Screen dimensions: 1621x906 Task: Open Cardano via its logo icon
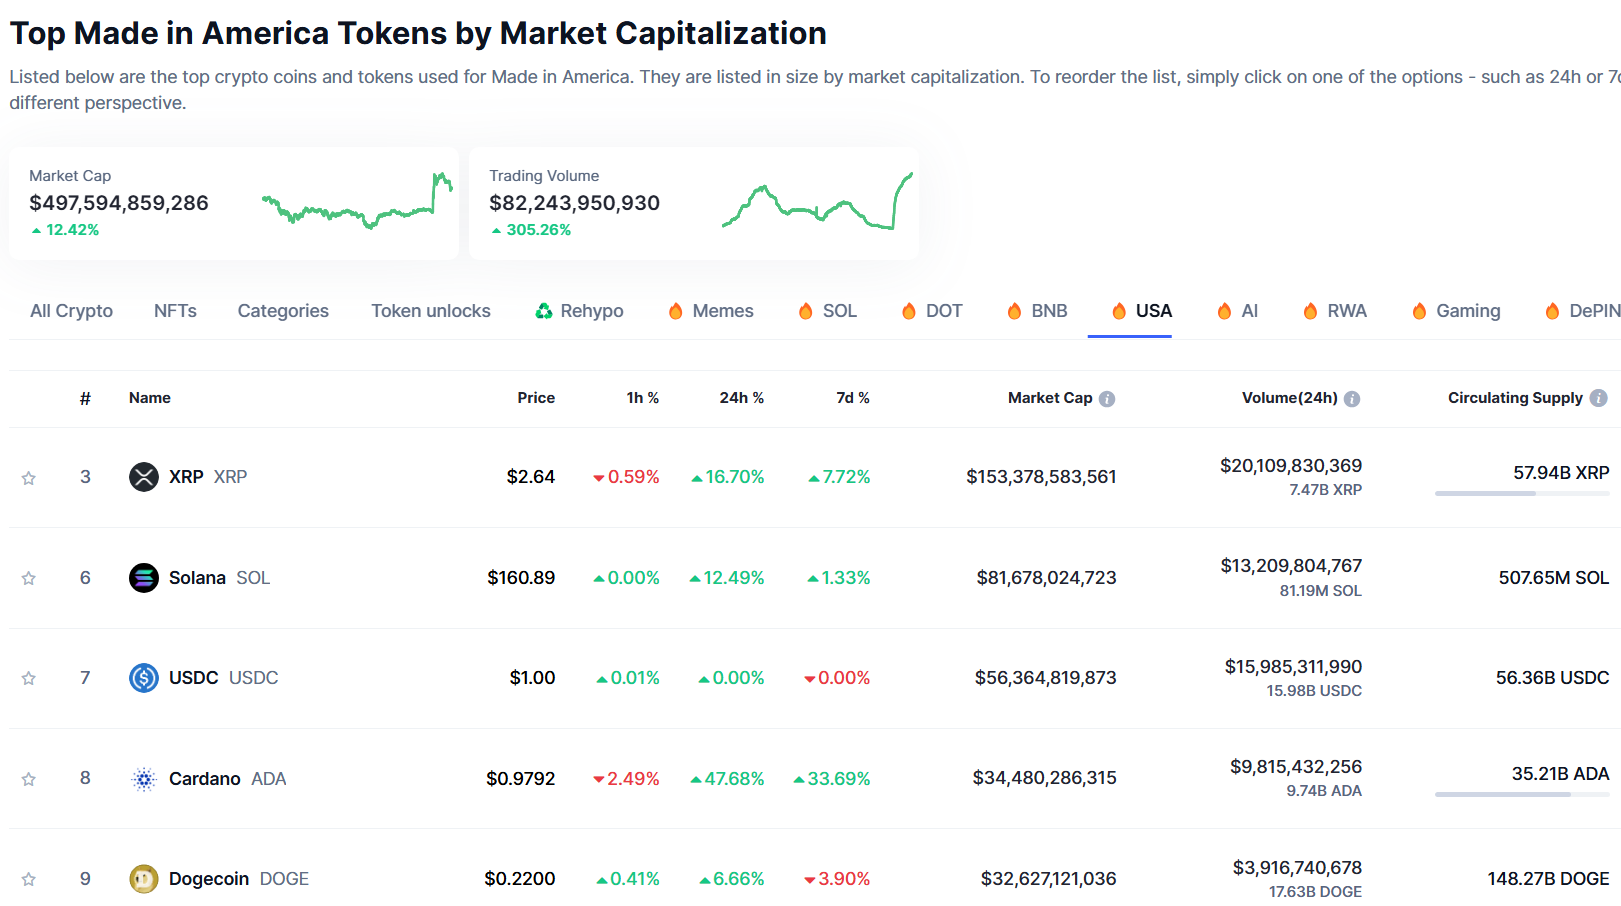tap(143, 778)
